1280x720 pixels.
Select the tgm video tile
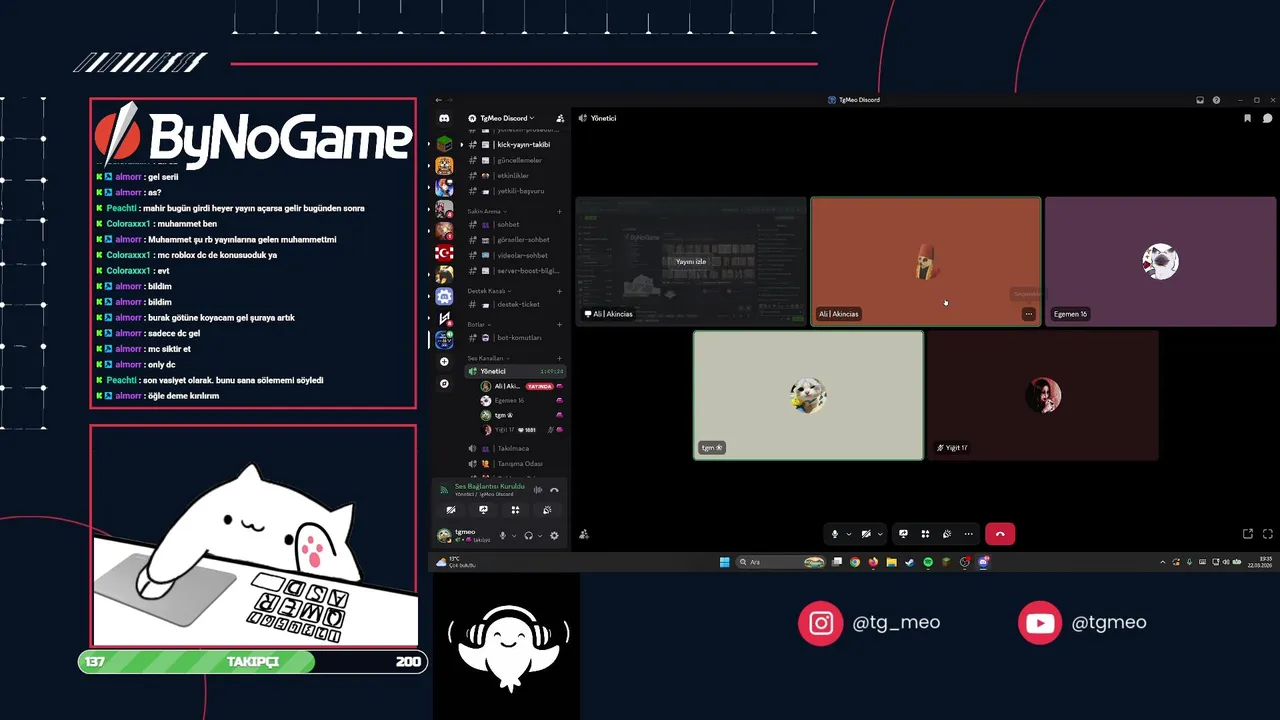pyautogui.click(x=808, y=395)
